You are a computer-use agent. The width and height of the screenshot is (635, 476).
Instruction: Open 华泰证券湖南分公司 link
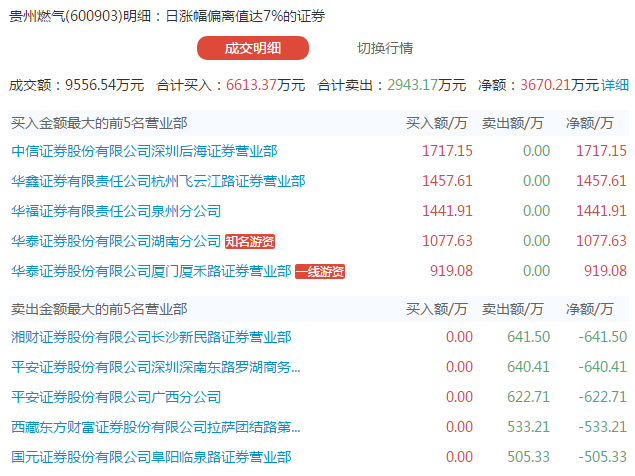(x=116, y=241)
